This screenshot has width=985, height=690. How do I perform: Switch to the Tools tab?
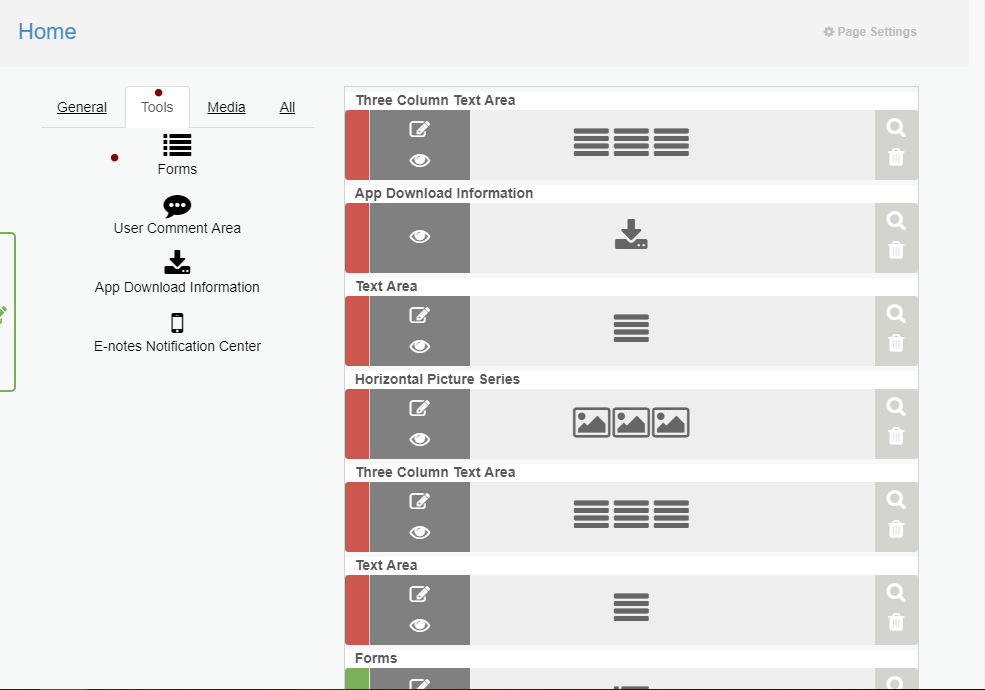157,107
